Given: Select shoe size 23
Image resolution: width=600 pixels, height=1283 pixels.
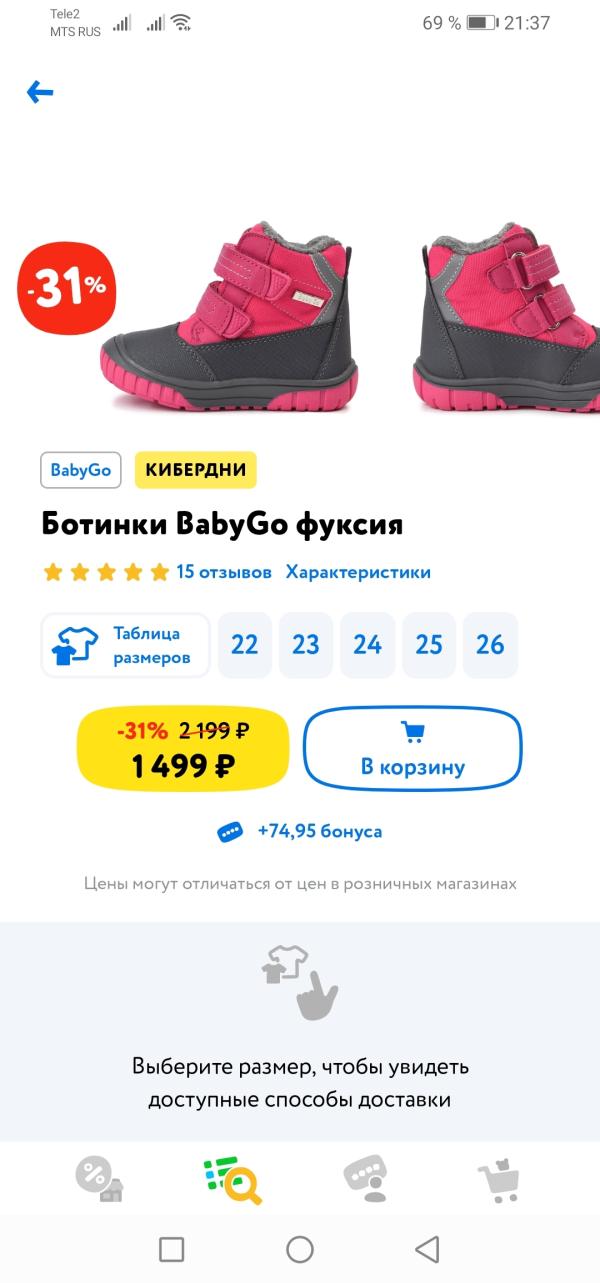Looking at the screenshot, I should (306, 645).
